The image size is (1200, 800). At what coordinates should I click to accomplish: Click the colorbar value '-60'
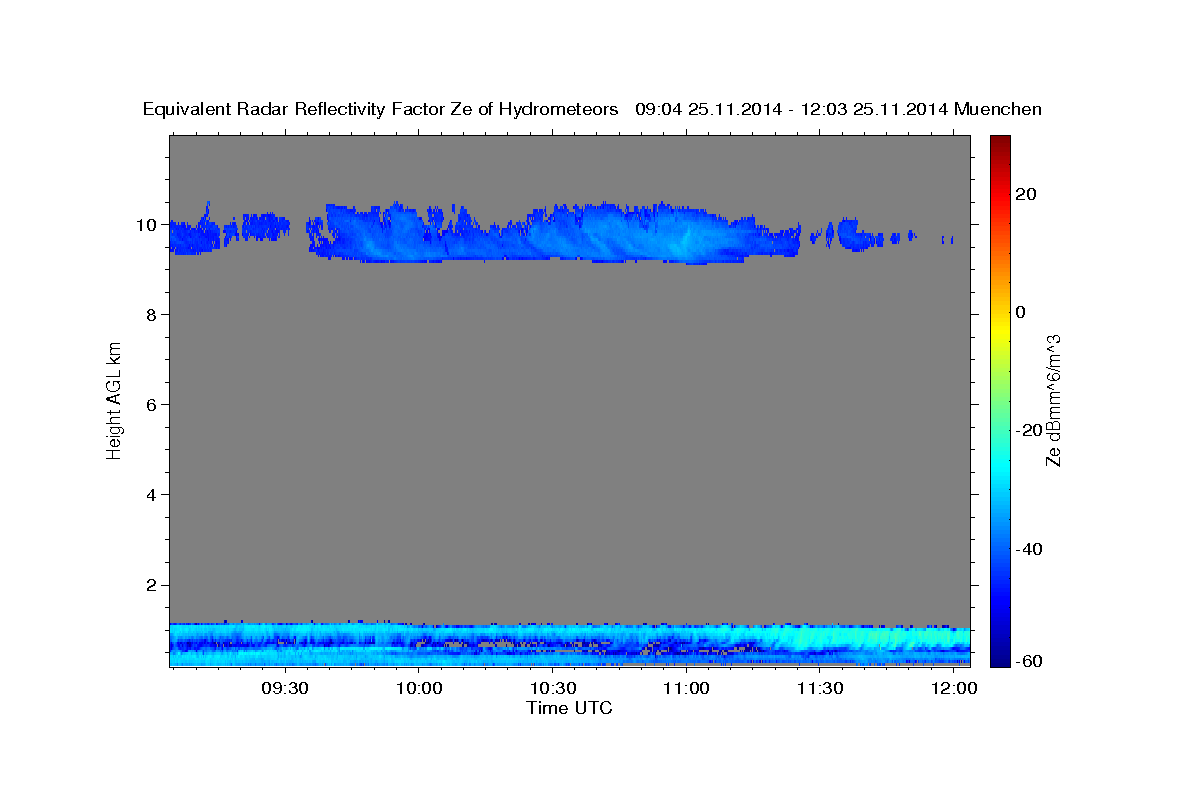coord(1028,661)
